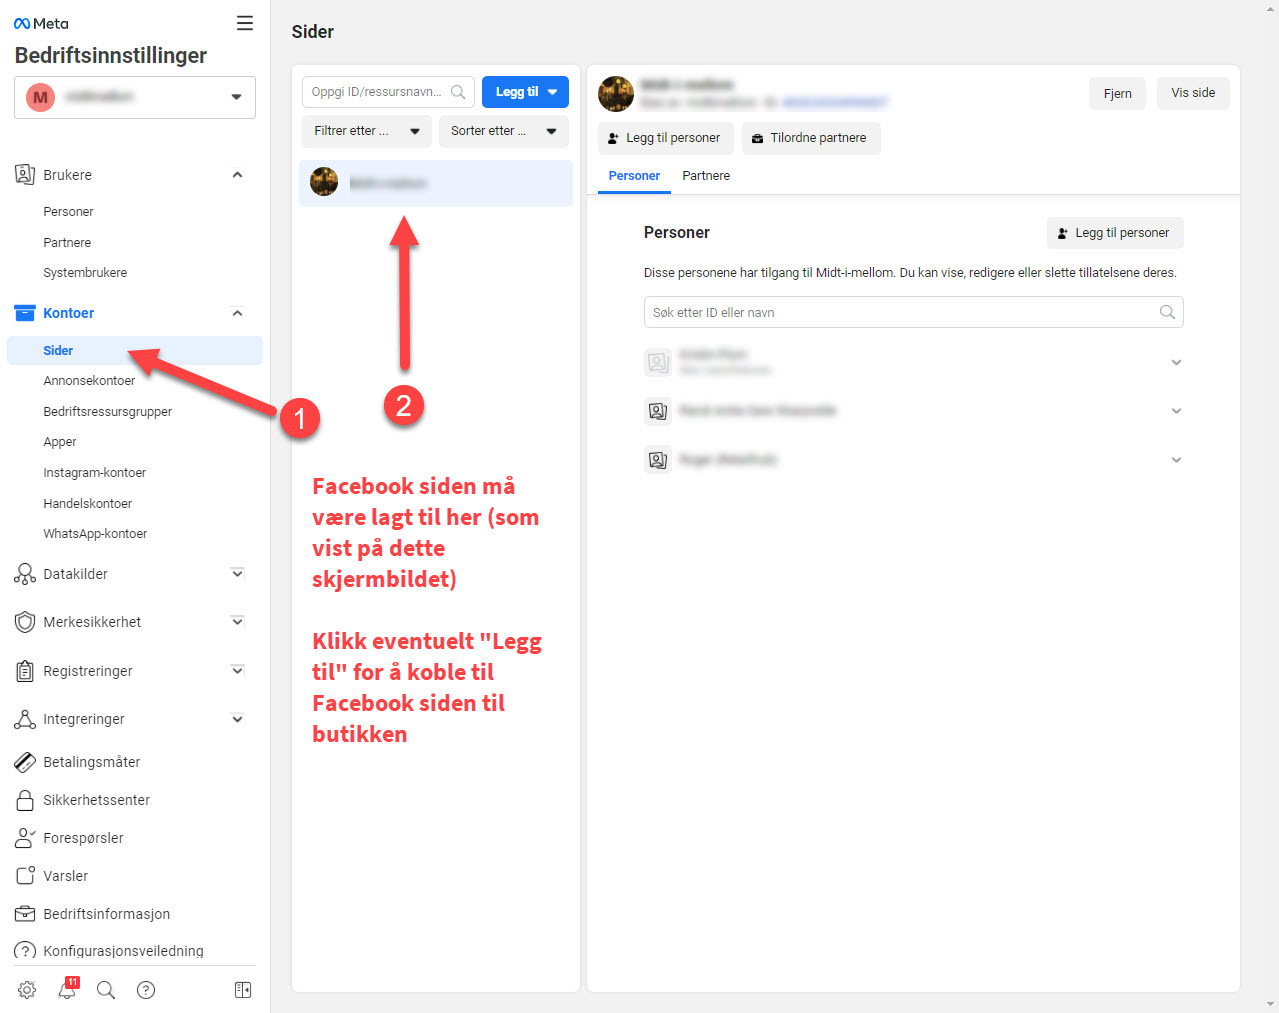Open Handelskontoer
Image resolution: width=1279 pixels, height=1013 pixels.
tap(88, 504)
